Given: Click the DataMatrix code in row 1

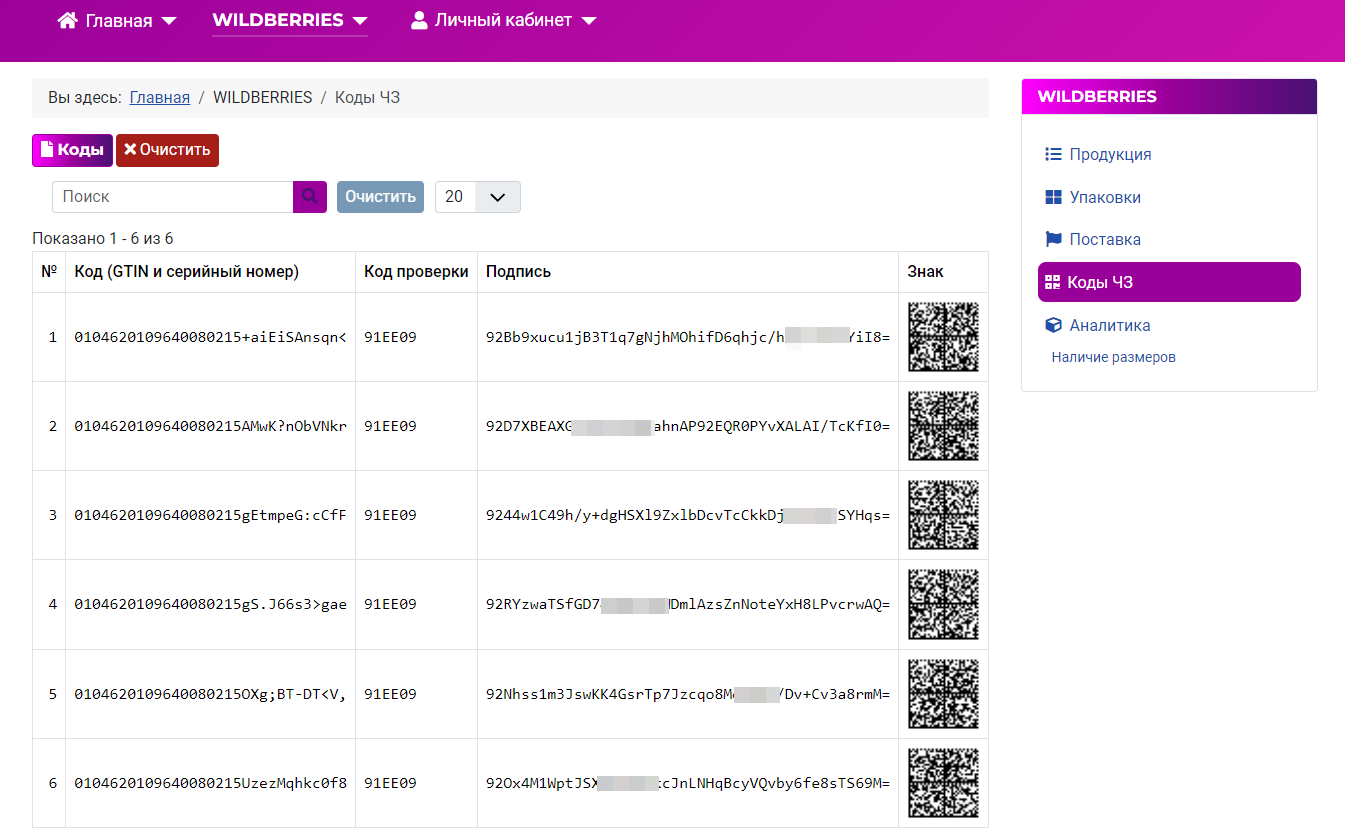Looking at the screenshot, I should pos(942,337).
